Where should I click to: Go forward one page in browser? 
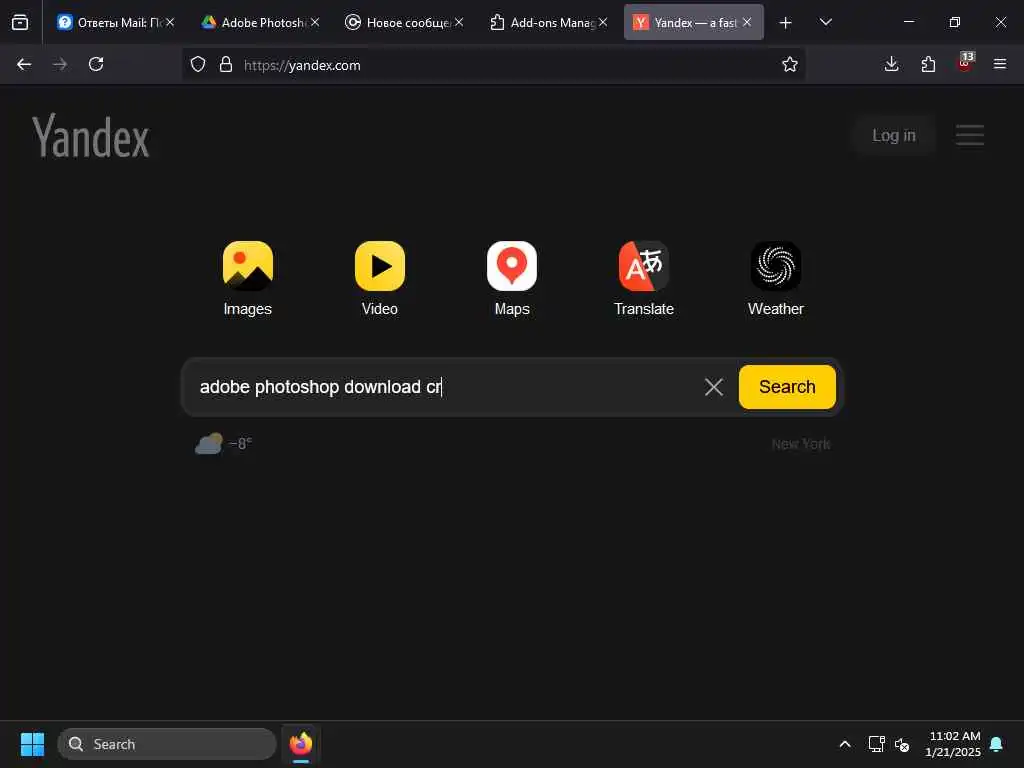pos(60,64)
